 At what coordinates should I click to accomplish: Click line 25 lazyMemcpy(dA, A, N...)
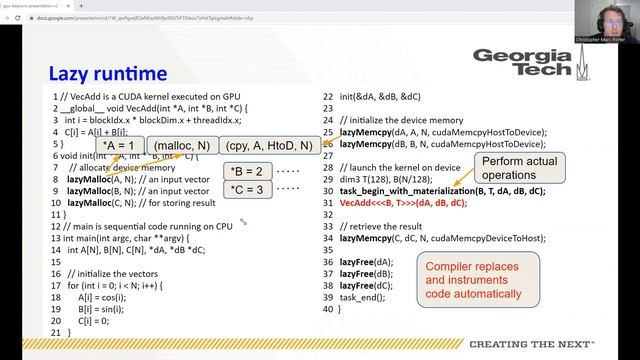pyautogui.click(x=443, y=132)
